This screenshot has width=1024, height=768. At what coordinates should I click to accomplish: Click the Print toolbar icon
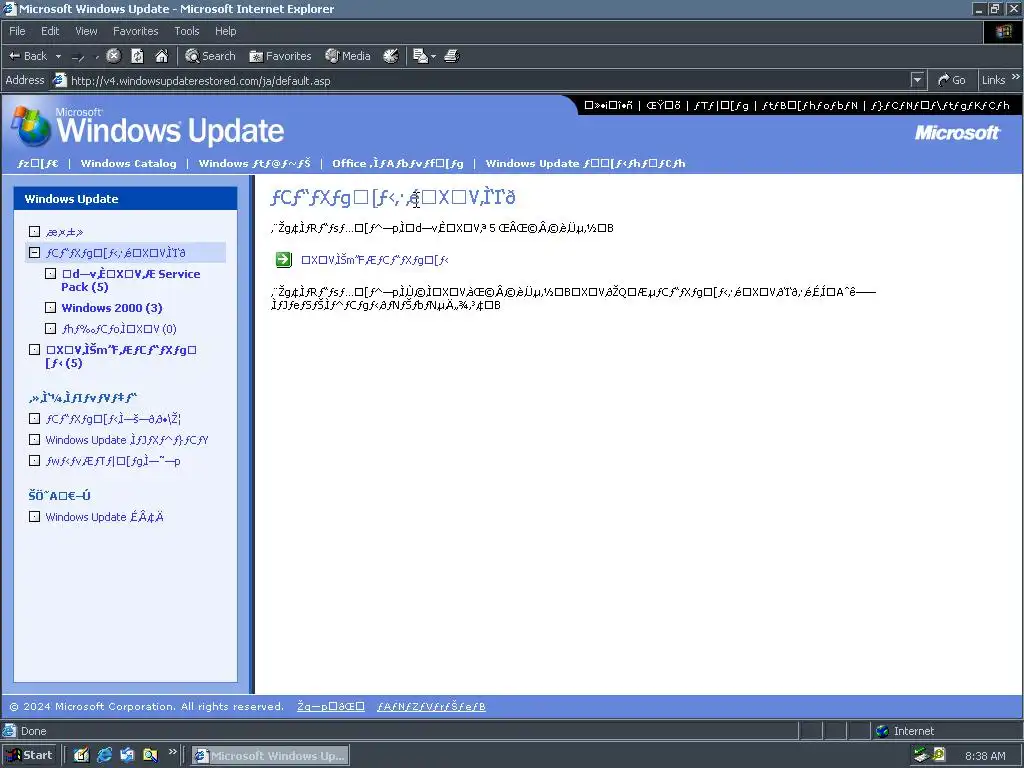(451, 56)
